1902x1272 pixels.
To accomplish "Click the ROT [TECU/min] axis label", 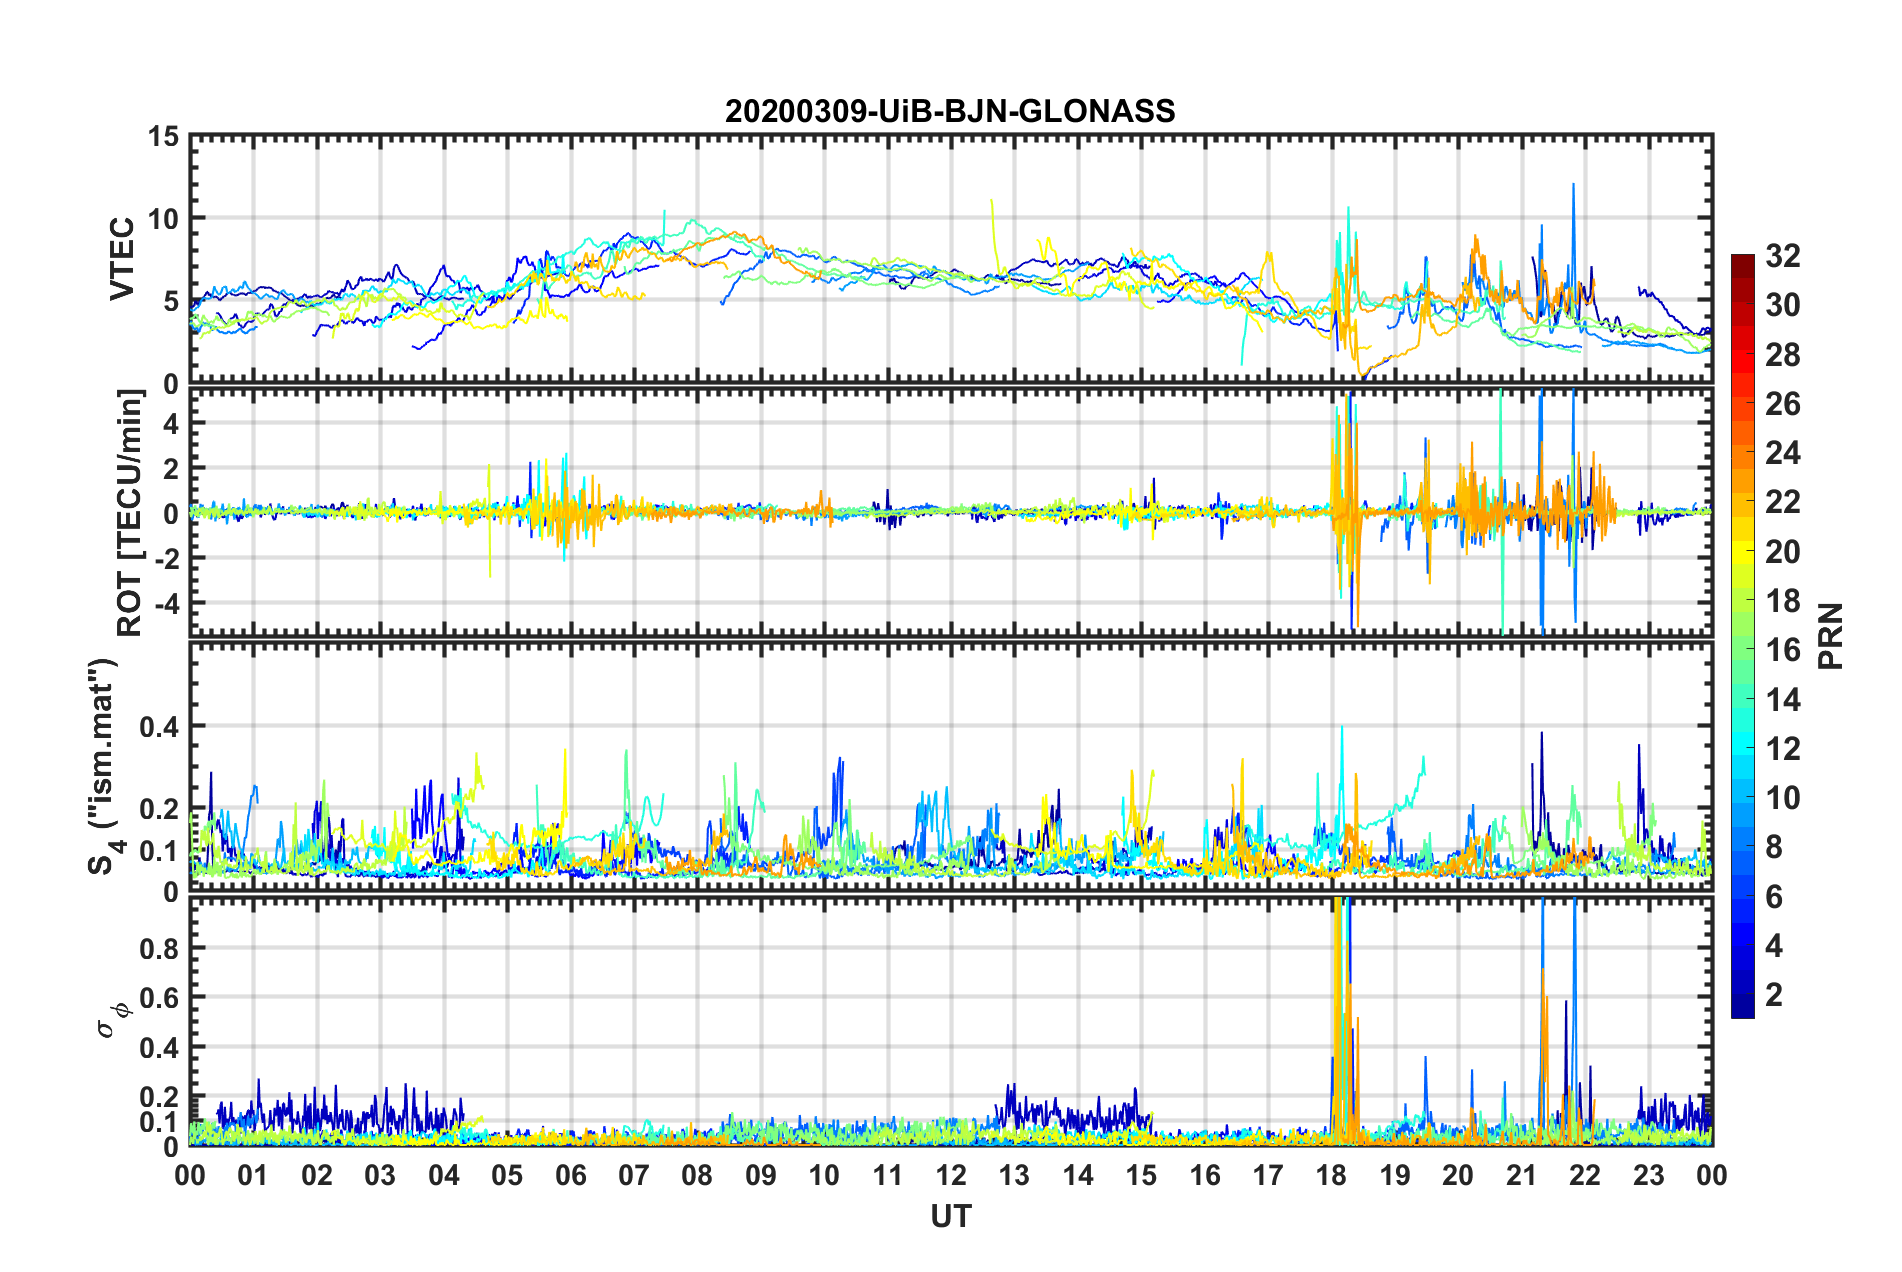I will tap(130, 513).
